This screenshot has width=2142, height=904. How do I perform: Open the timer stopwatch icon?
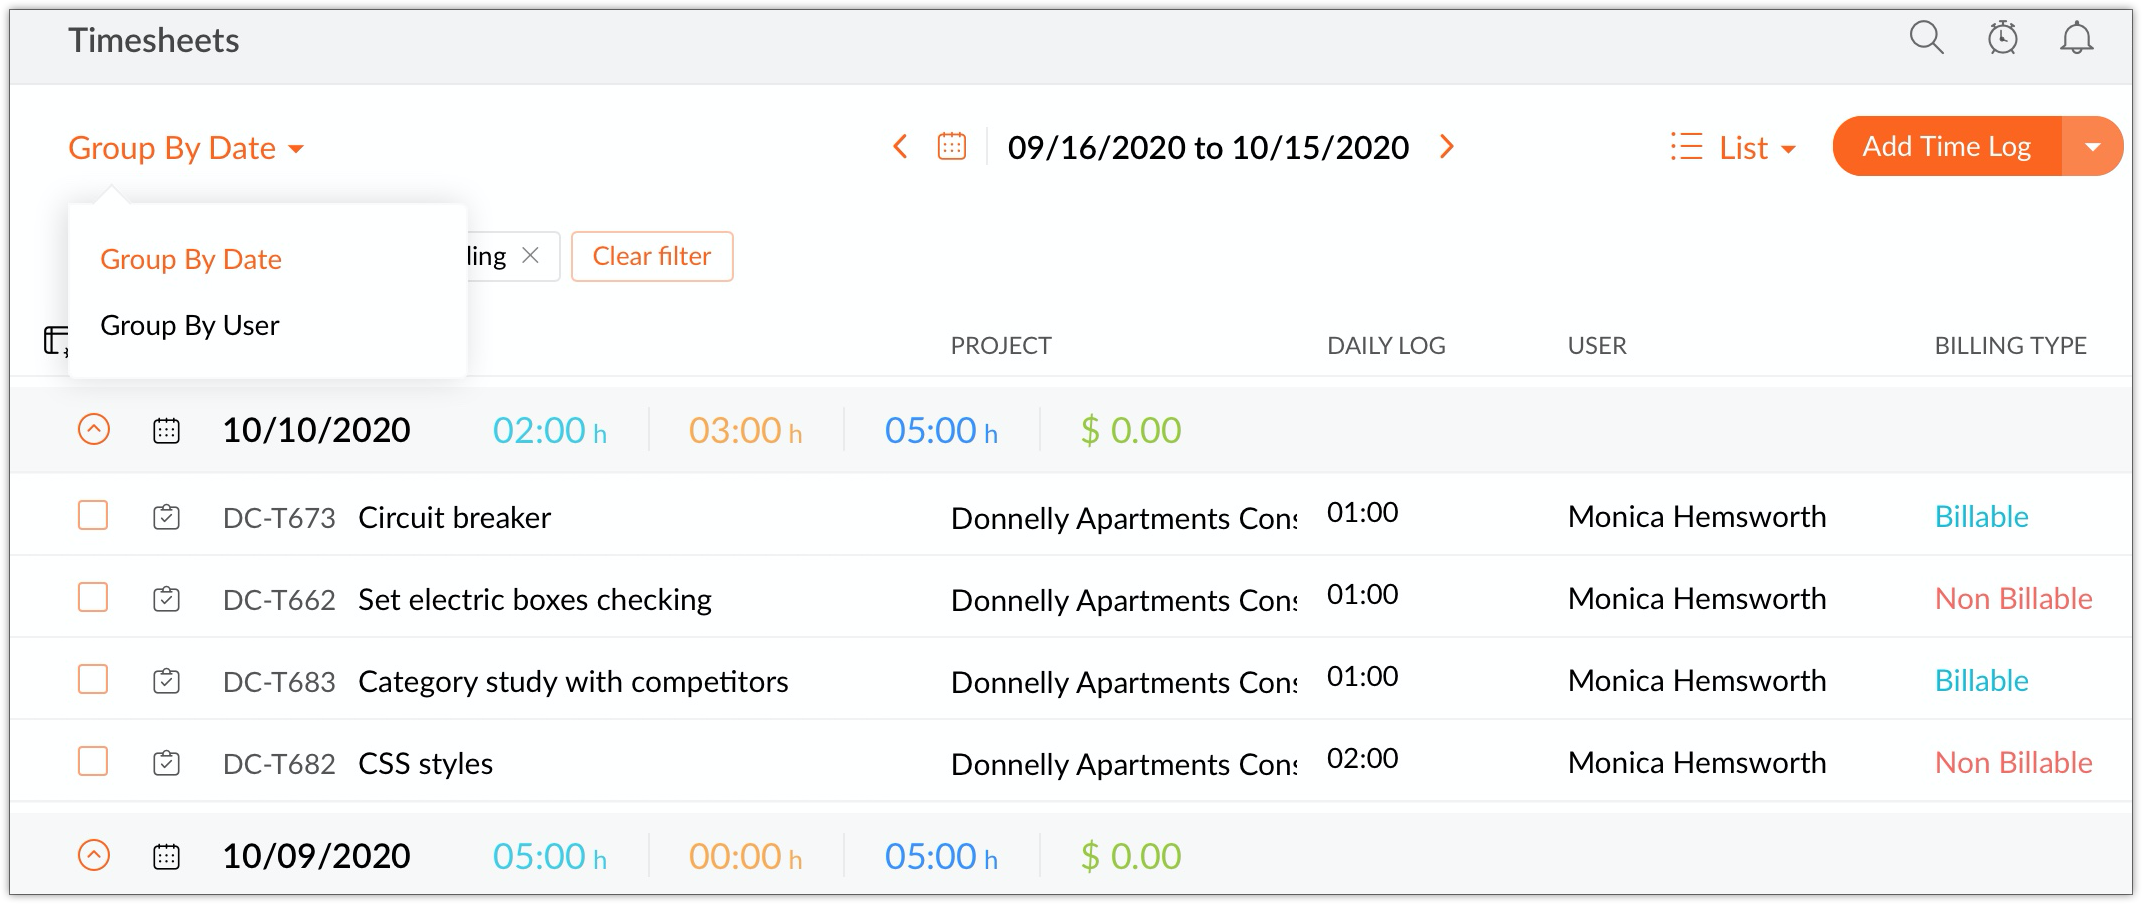pos(2002,39)
